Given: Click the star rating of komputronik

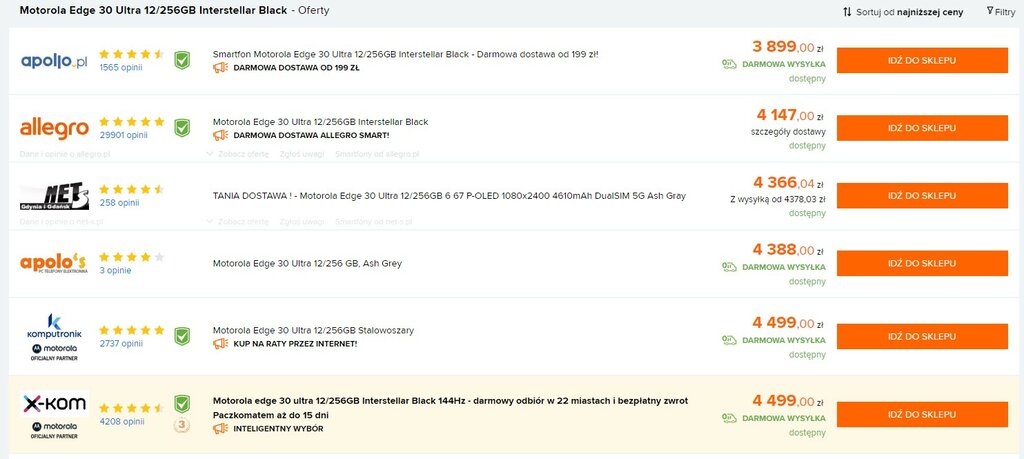Looking at the screenshot, I should coord(131,330).
